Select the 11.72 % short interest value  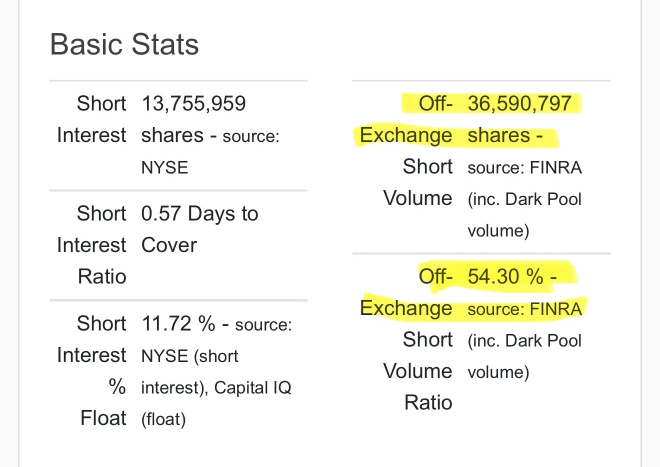178,324
